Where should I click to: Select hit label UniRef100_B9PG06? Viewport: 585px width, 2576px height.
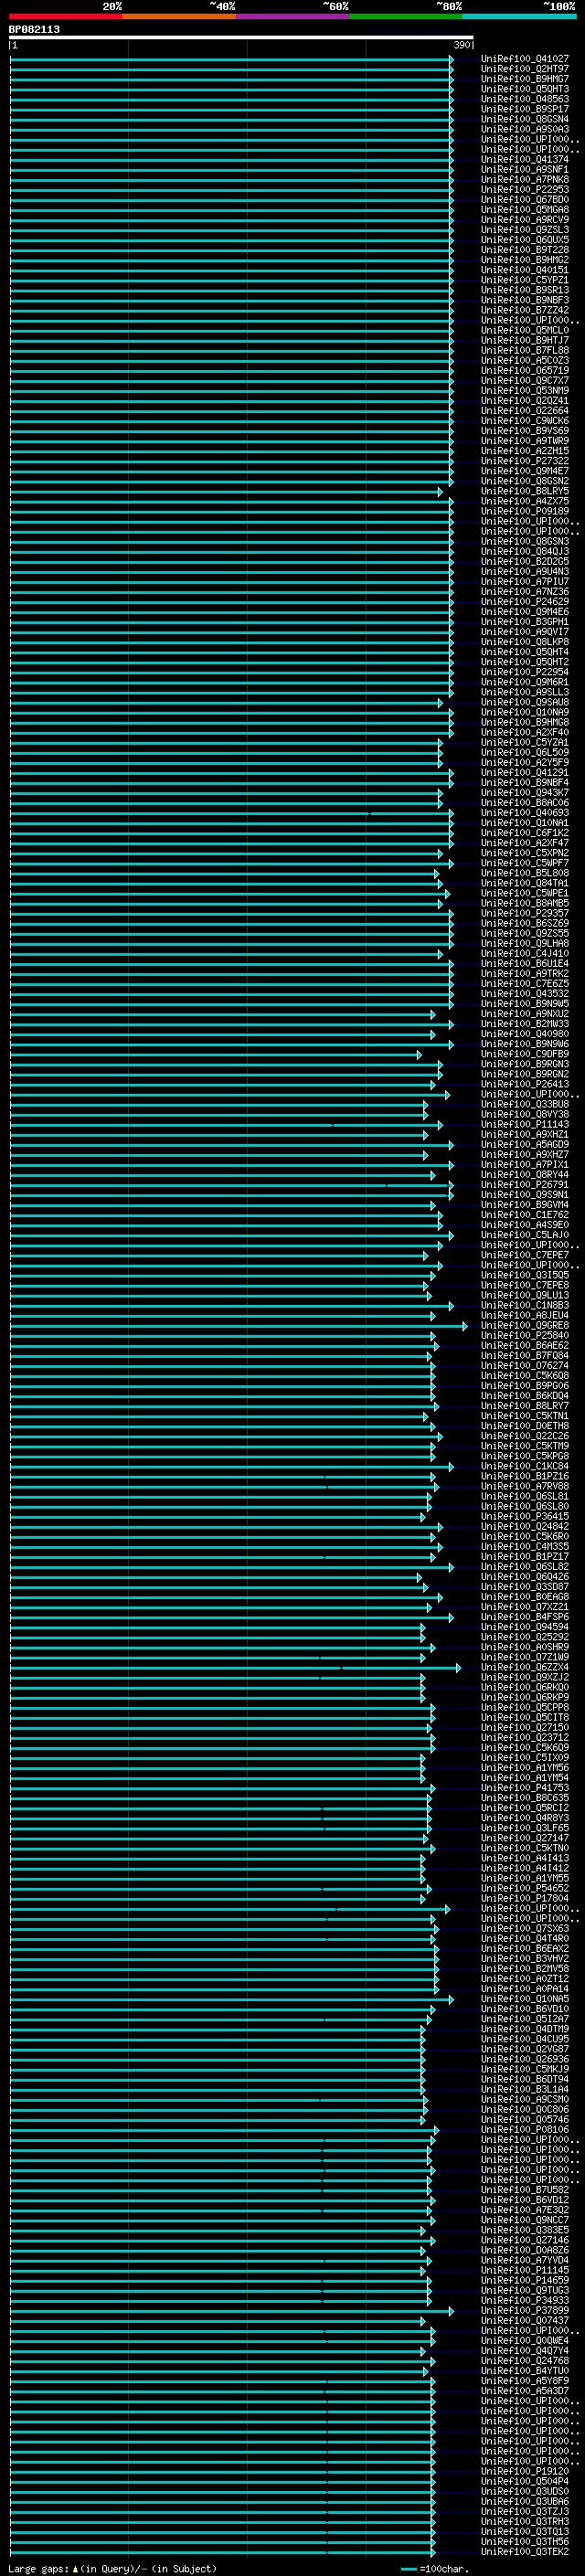[x=525, y=1386]
